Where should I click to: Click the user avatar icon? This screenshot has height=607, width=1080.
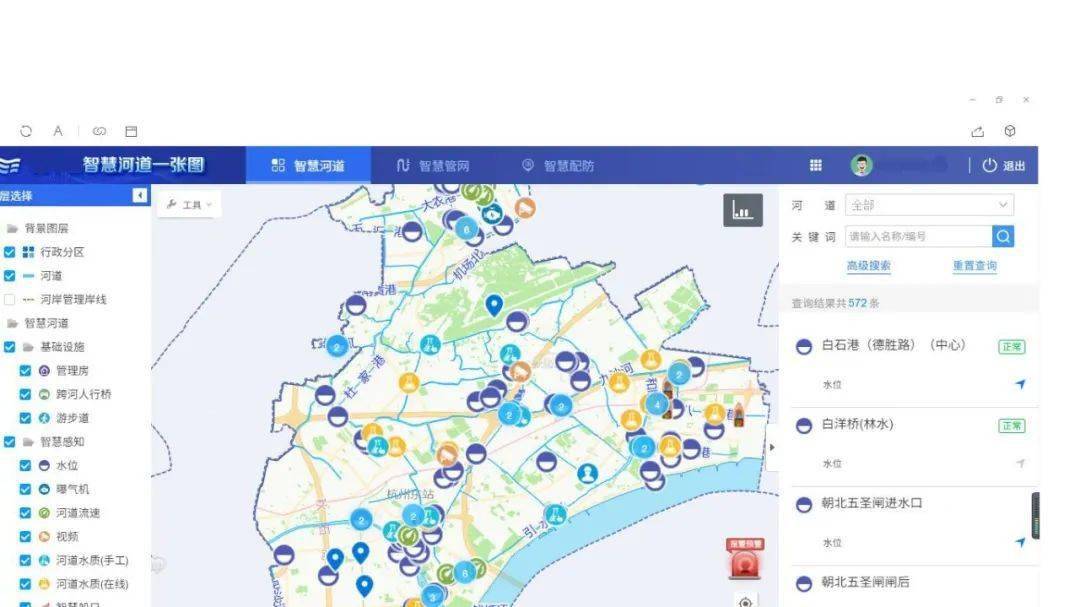pos(861,166)
